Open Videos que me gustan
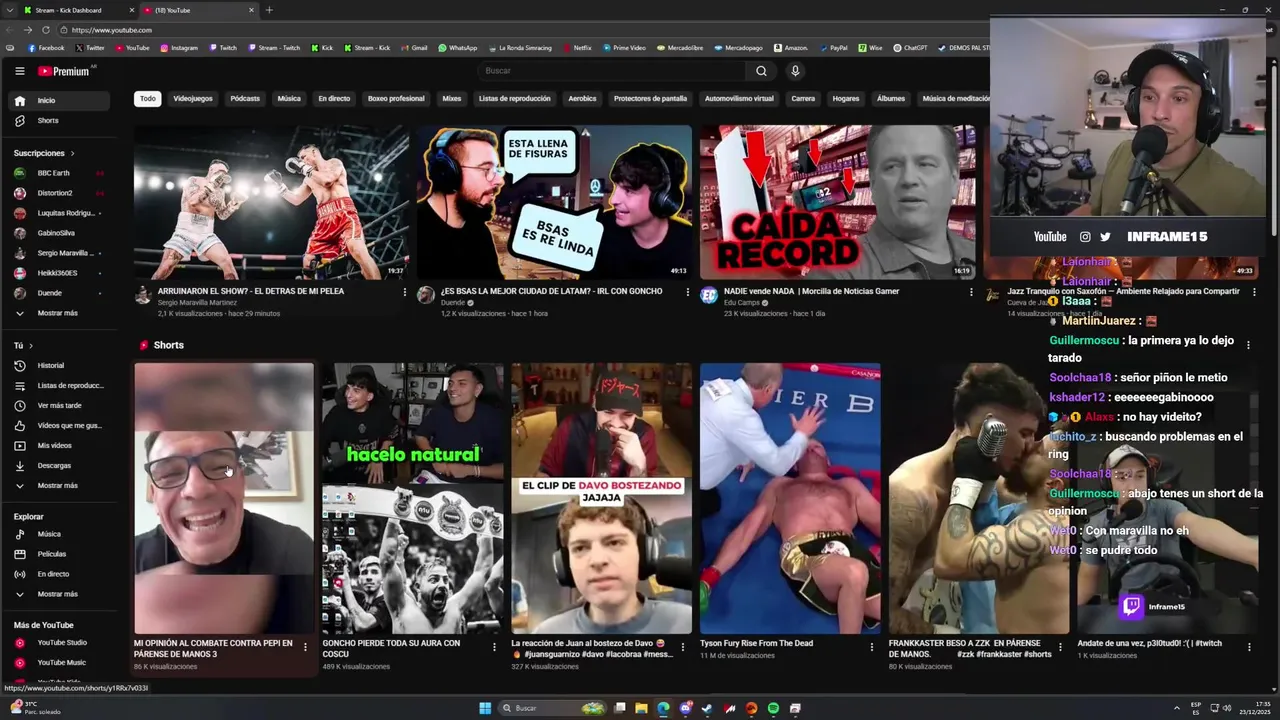The height and width of the screenshot is (720, 1280). [60, 425]
